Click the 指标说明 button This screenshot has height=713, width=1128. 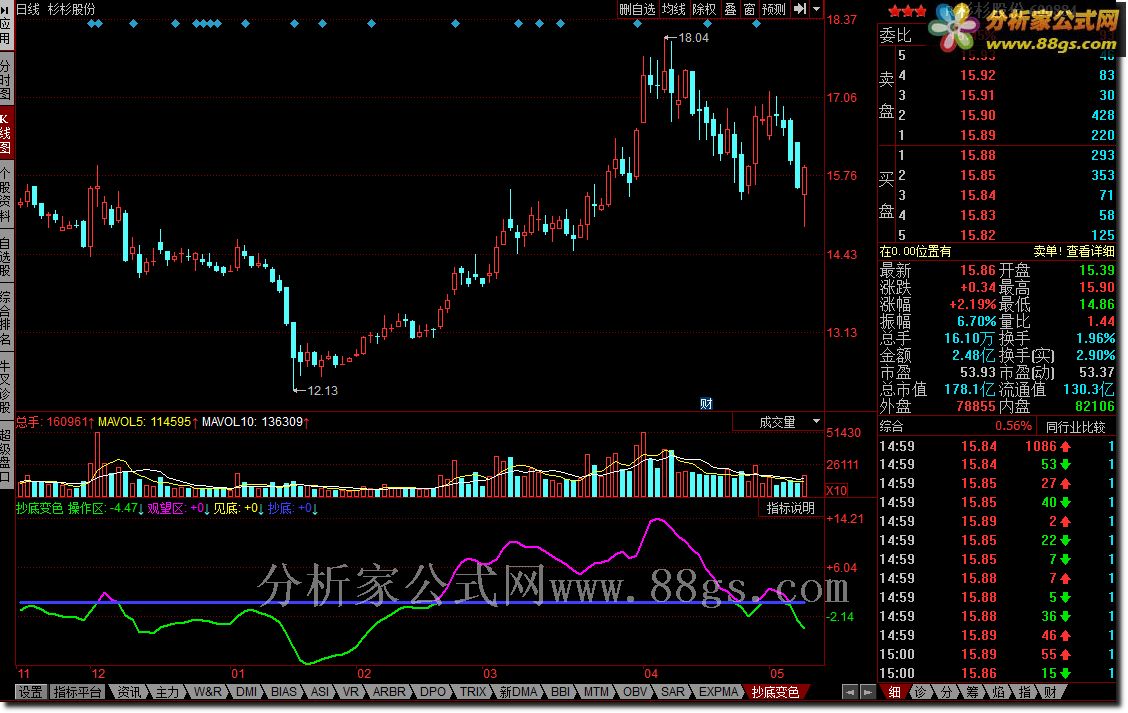point(791,508)
